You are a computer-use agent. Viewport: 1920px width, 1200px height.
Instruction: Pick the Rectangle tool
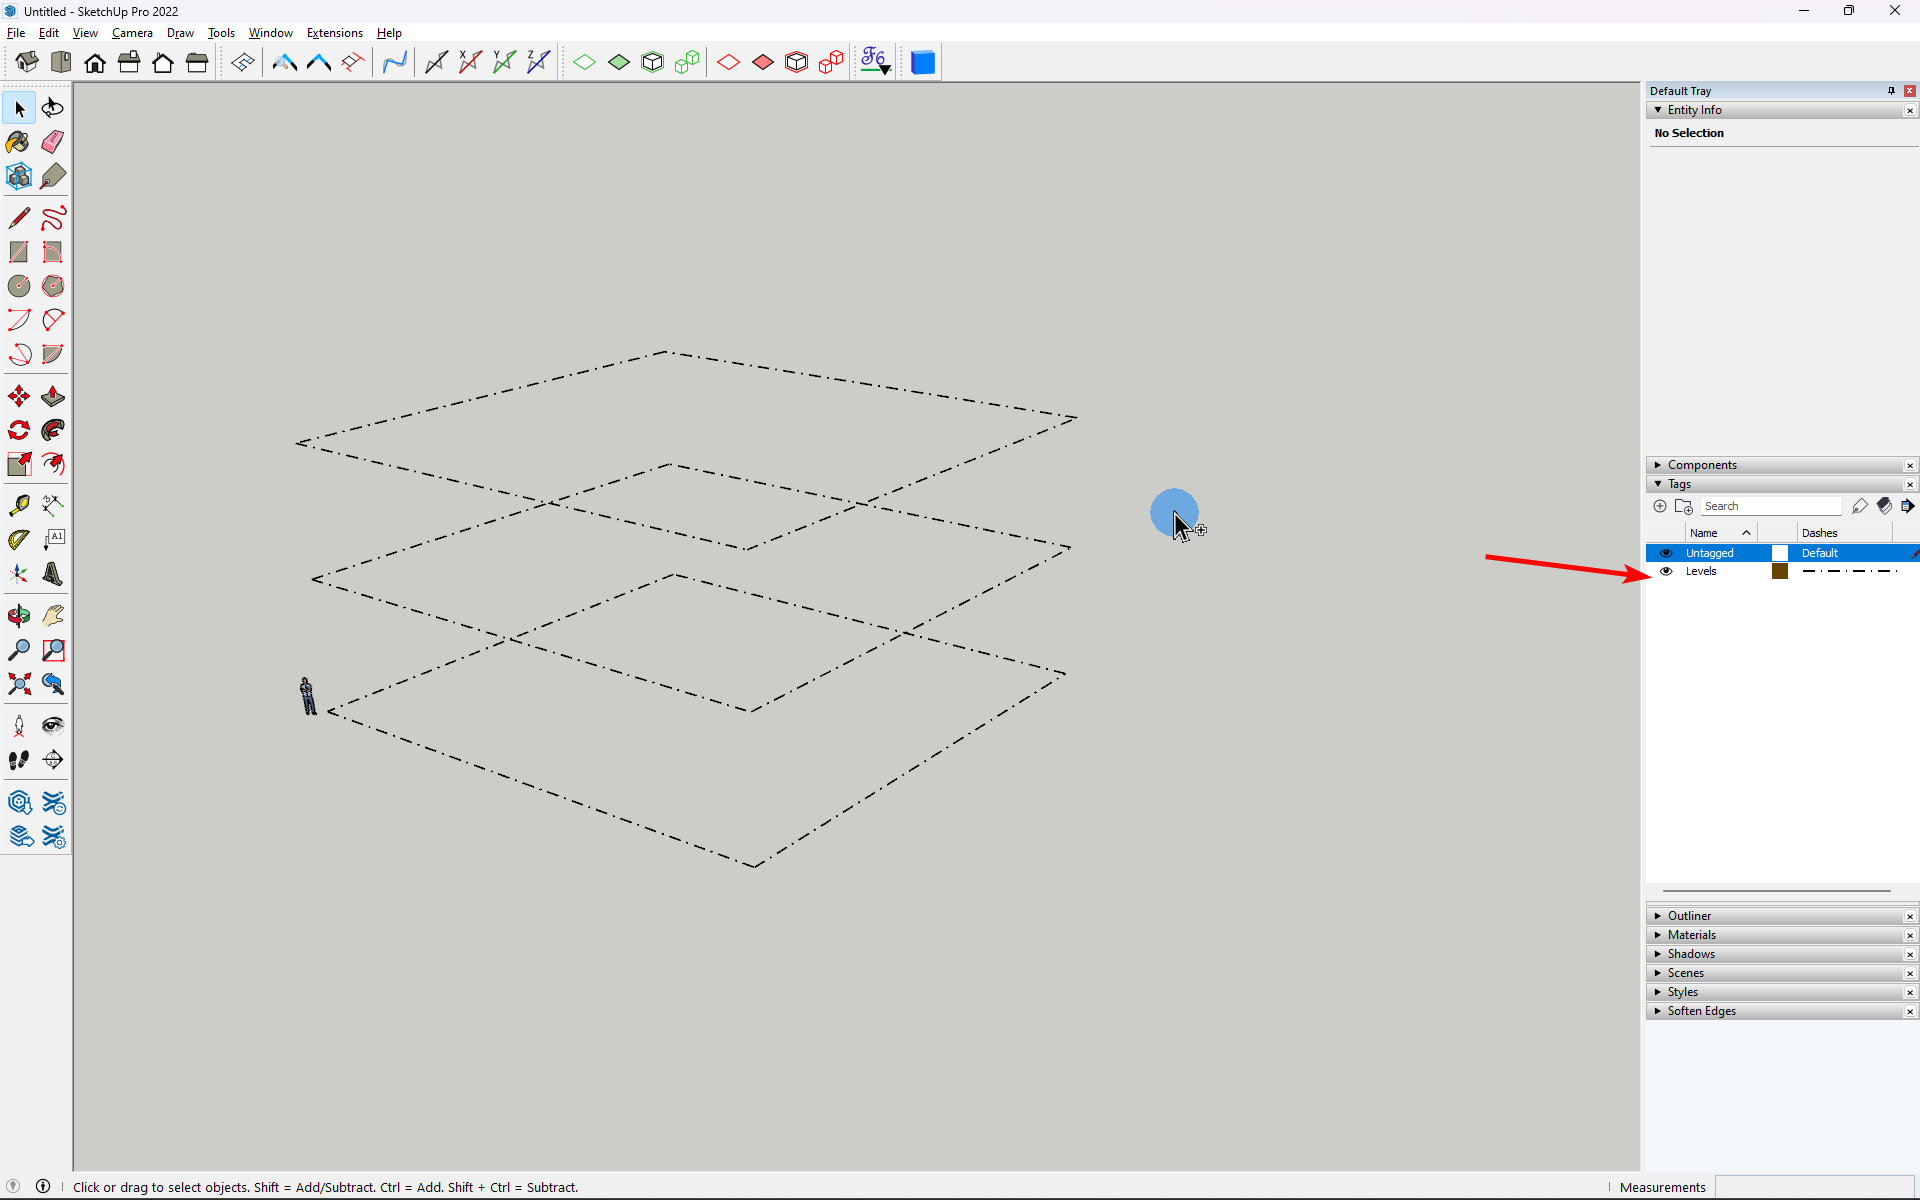point(18,252)
